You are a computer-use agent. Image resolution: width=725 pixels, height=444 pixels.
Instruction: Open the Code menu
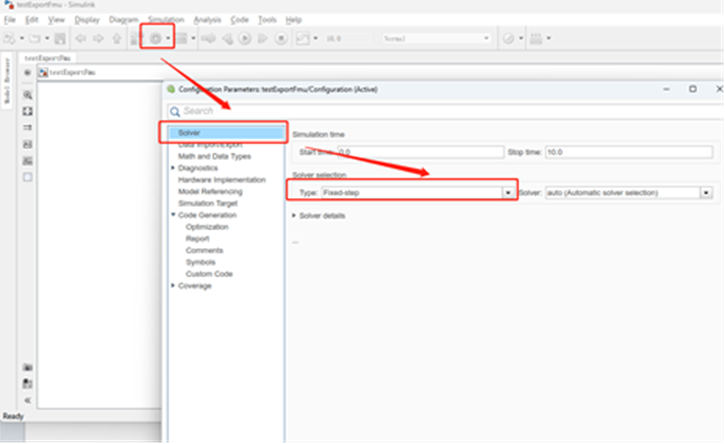click(x=240, y=20)
